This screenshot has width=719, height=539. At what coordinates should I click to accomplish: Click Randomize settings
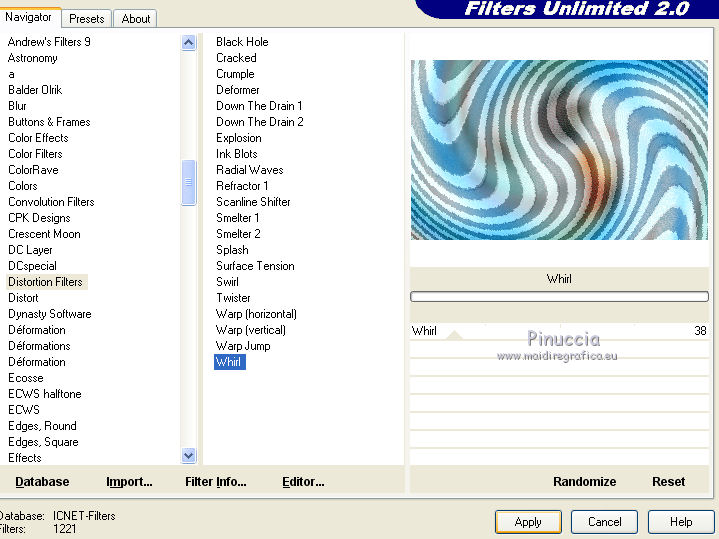[585, 482]
